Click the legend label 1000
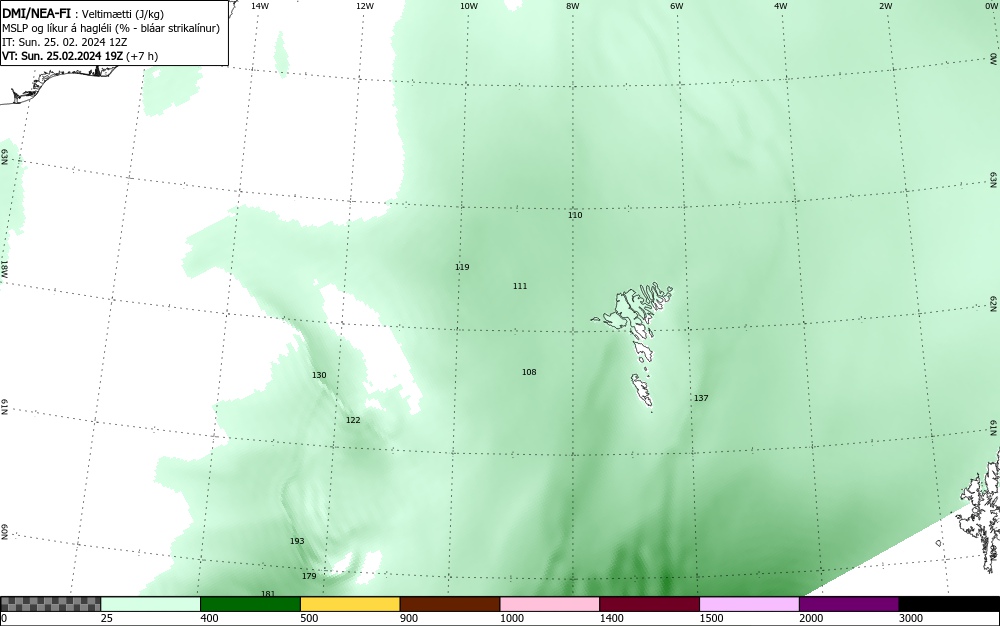Viewport: 1000px width, 626px height. coord(511,618)
